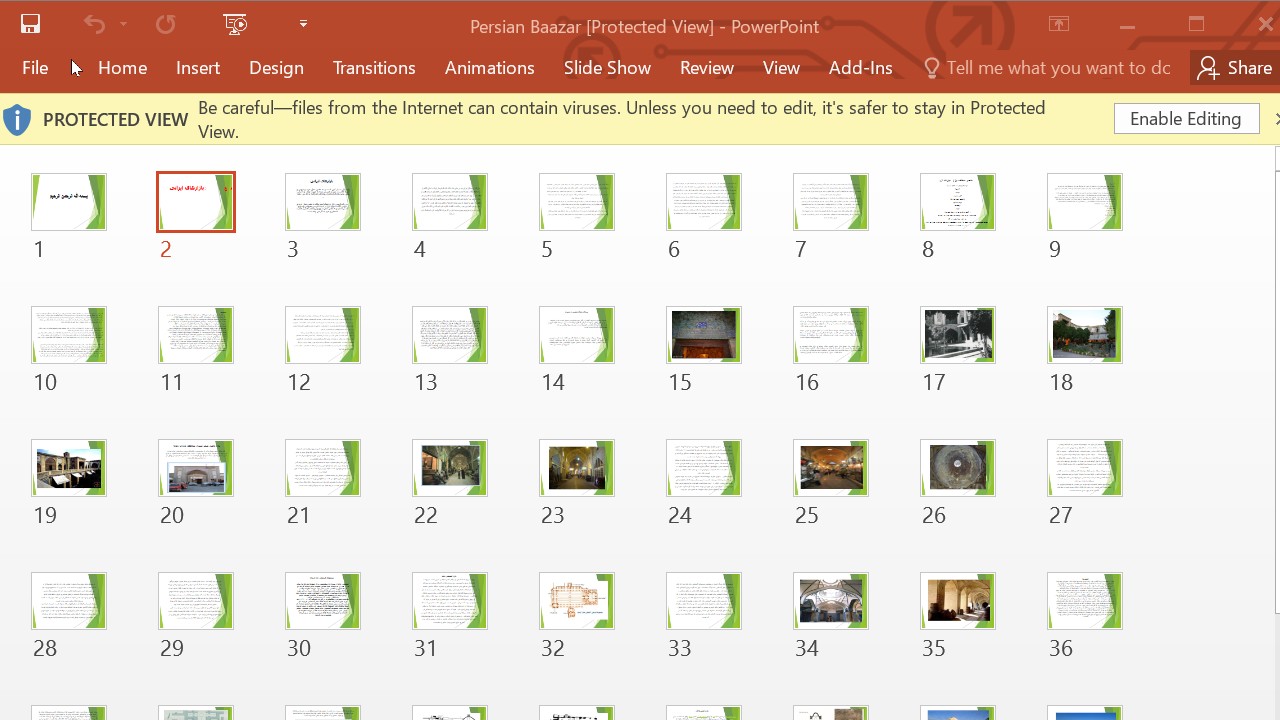1280x720 pixels.
Task: Select slide 21 thumbnail
Action: coord(323,468)
